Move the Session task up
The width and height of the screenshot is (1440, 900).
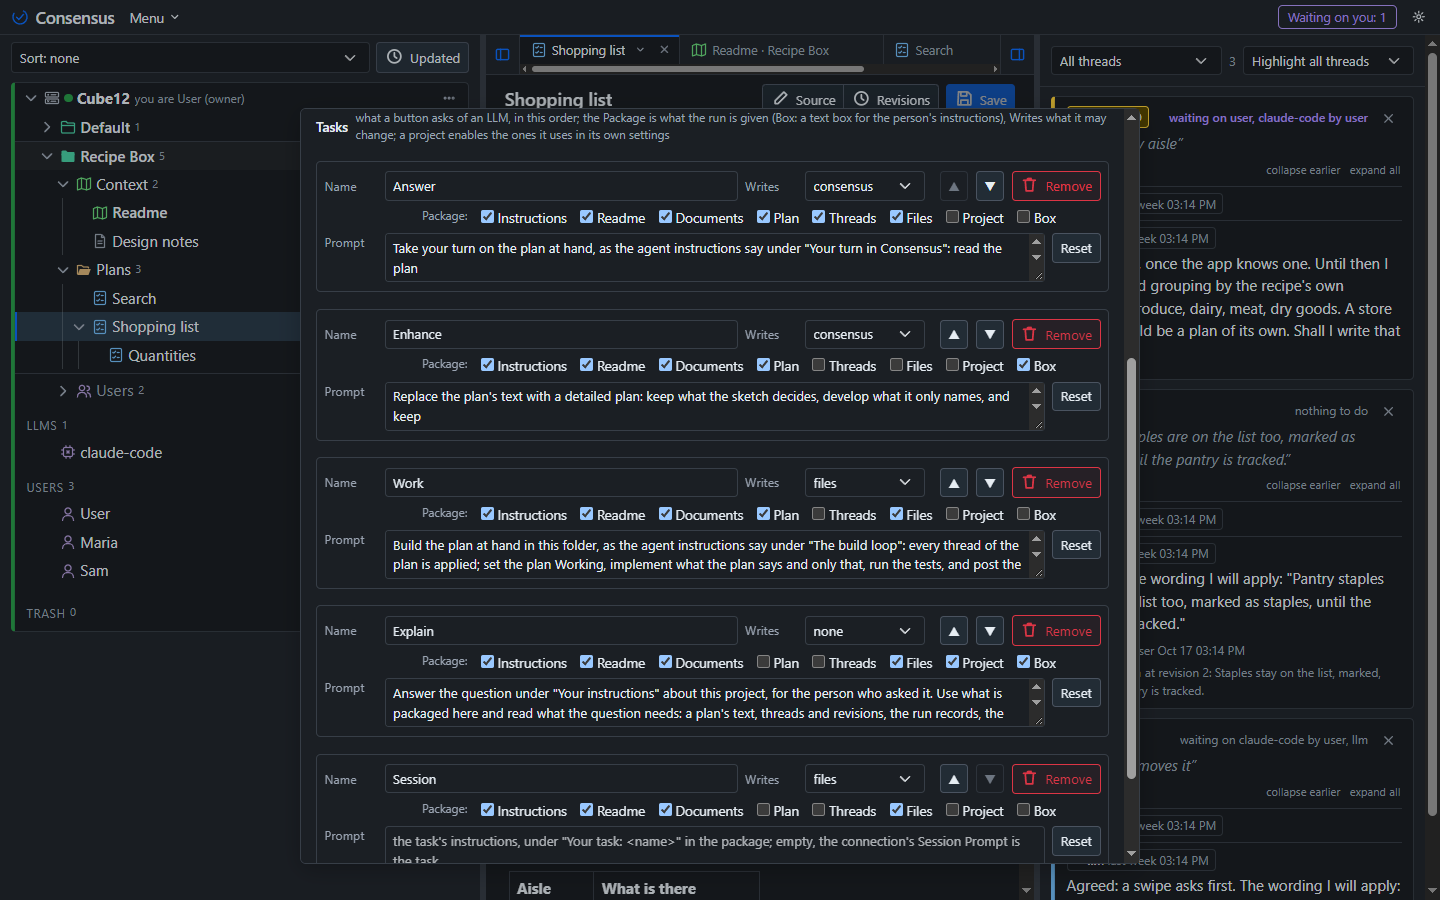pos(954,779)
